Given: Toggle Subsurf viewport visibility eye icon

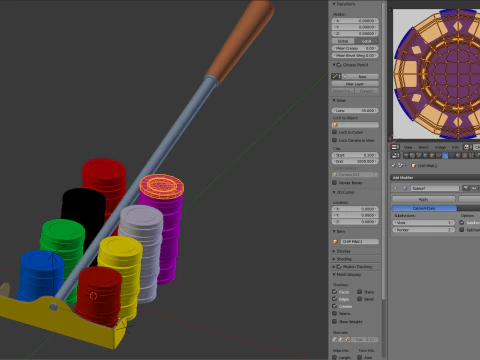Looking at the screenshot, I should tap(474, 188).
